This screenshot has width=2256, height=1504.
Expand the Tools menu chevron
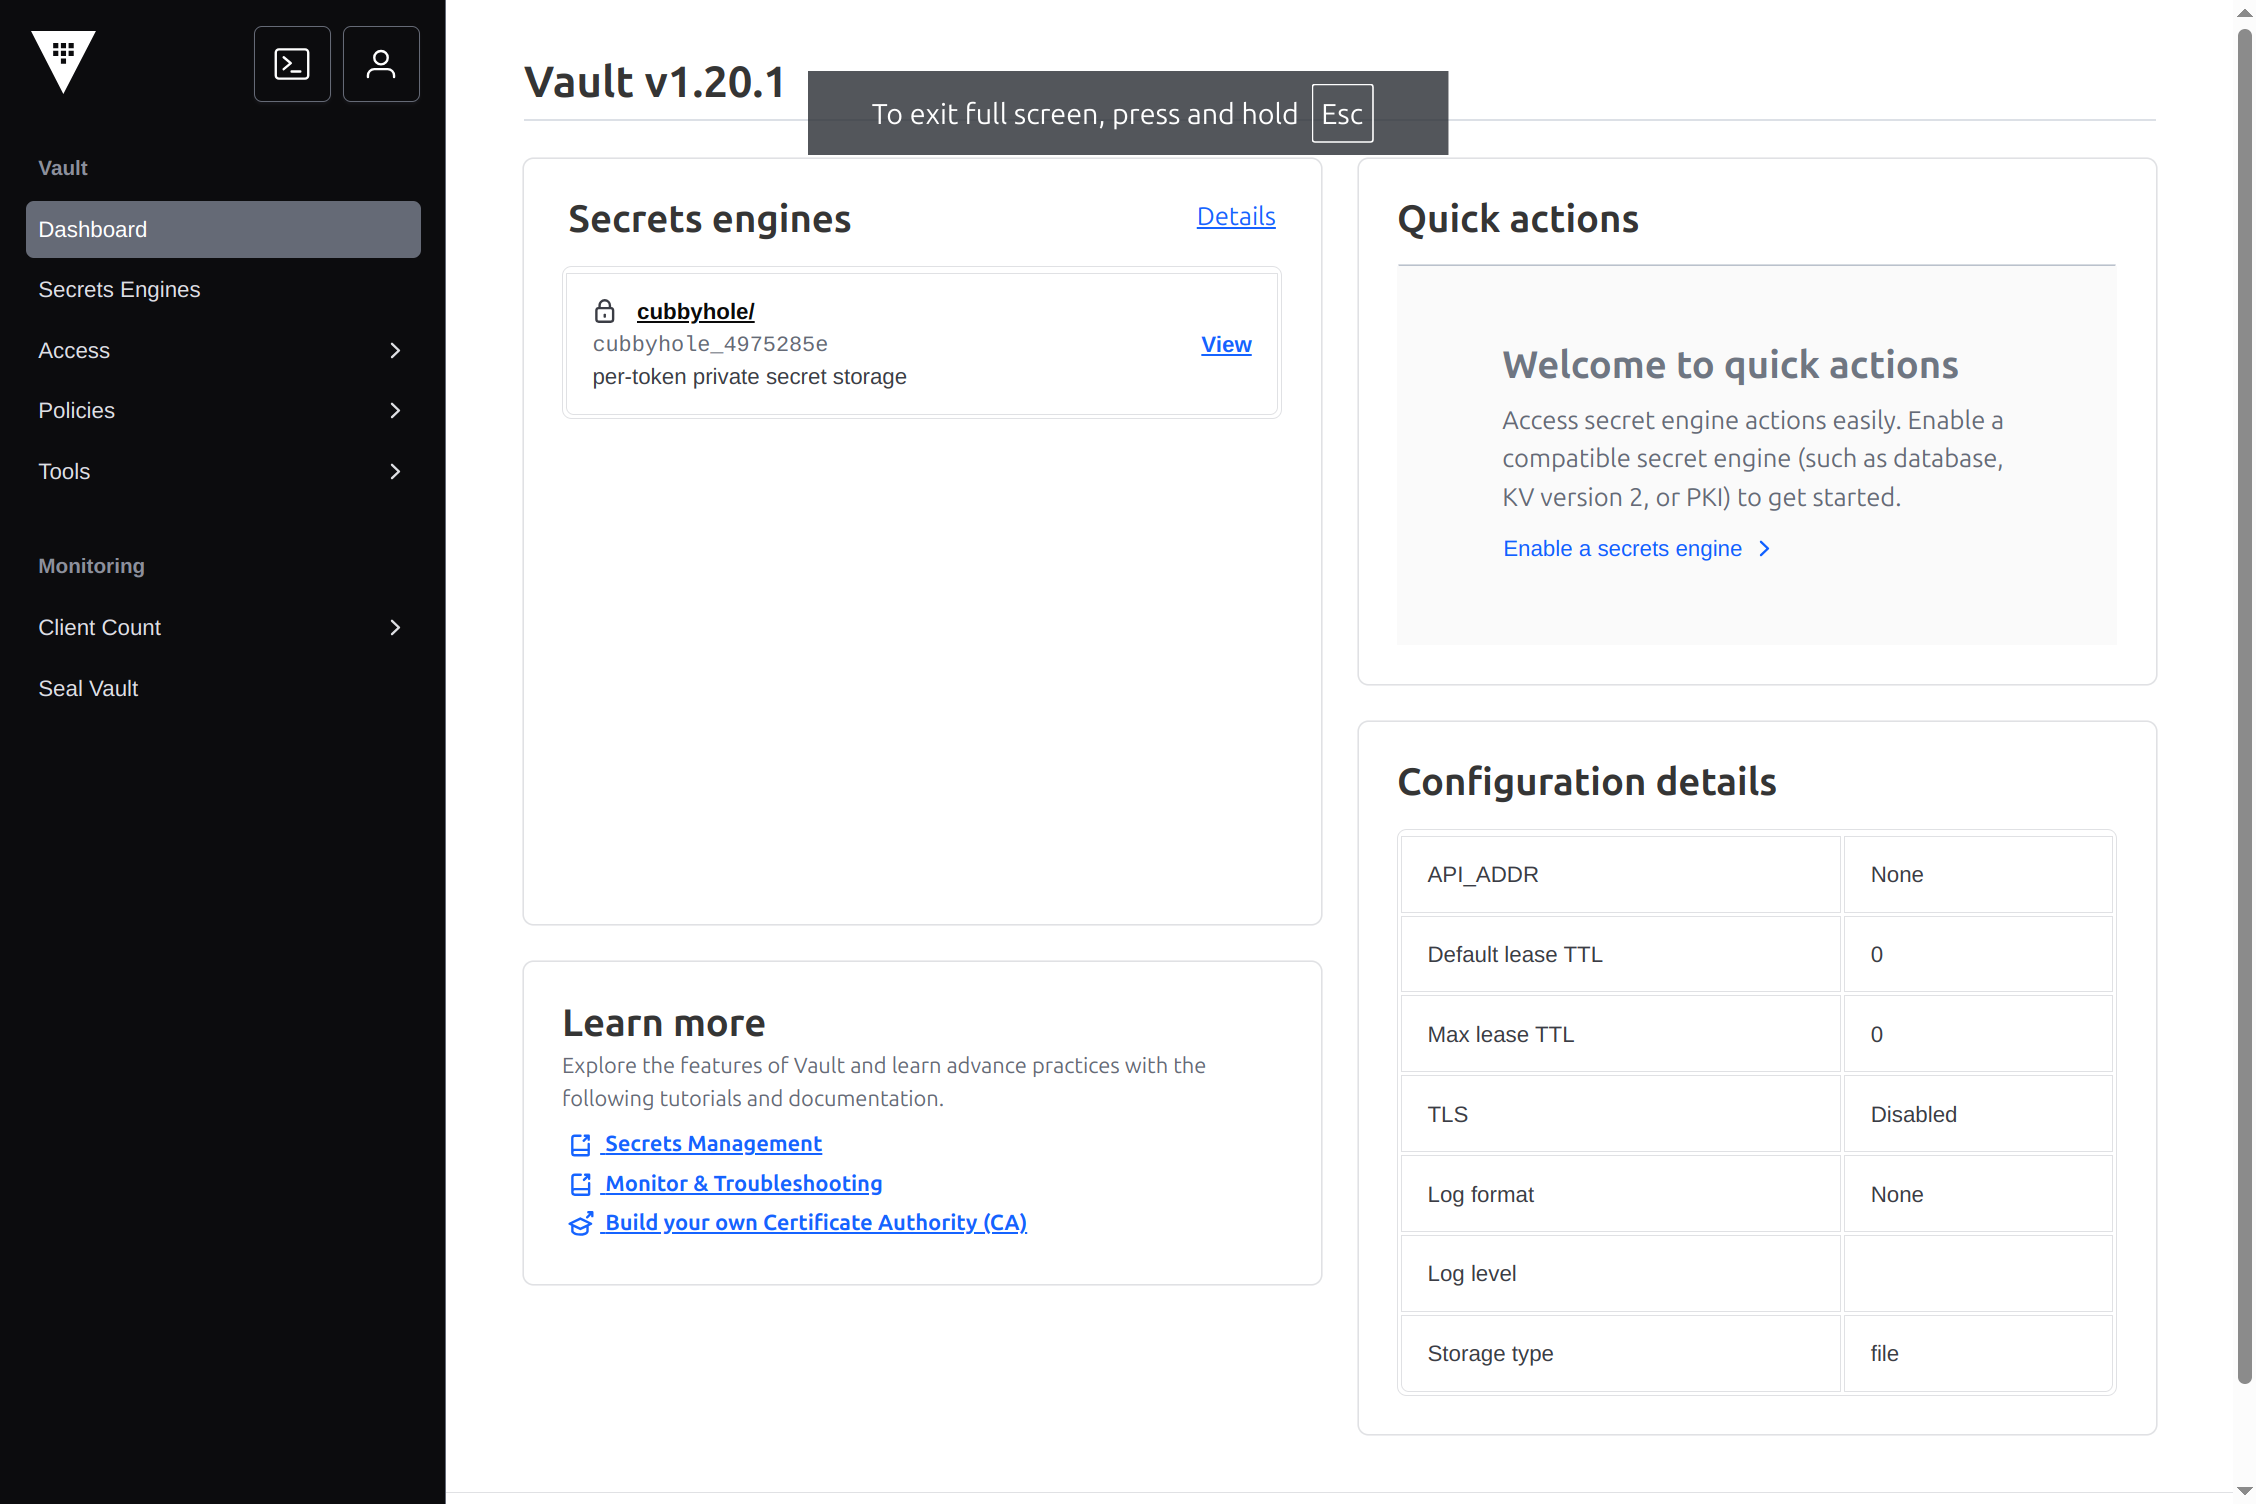coord(395,471)
